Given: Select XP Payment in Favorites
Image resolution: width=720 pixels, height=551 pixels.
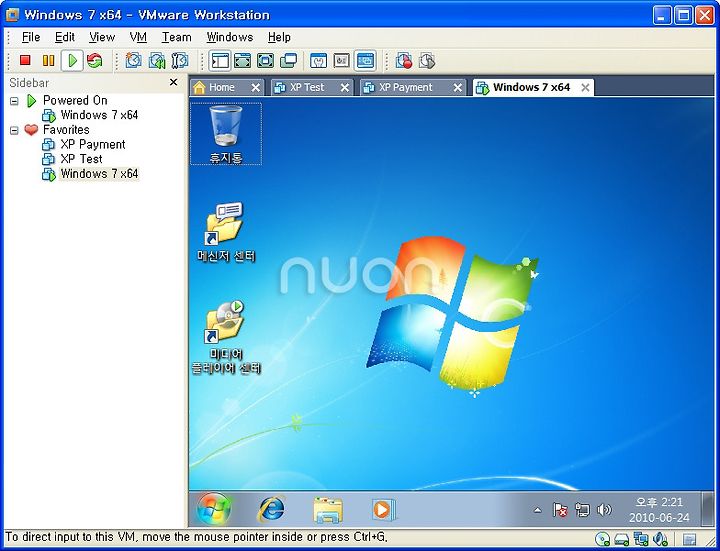Looking at the screenshot, I should click(93, 144).
